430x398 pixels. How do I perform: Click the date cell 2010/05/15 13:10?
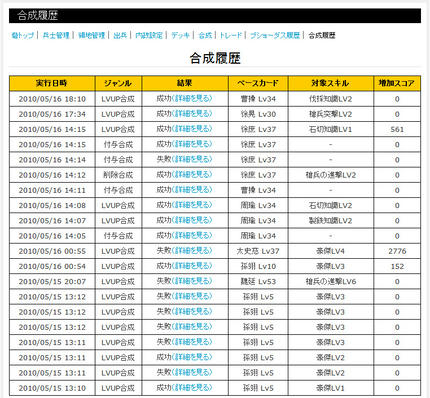pyautogui.click(x=52, y=388)
